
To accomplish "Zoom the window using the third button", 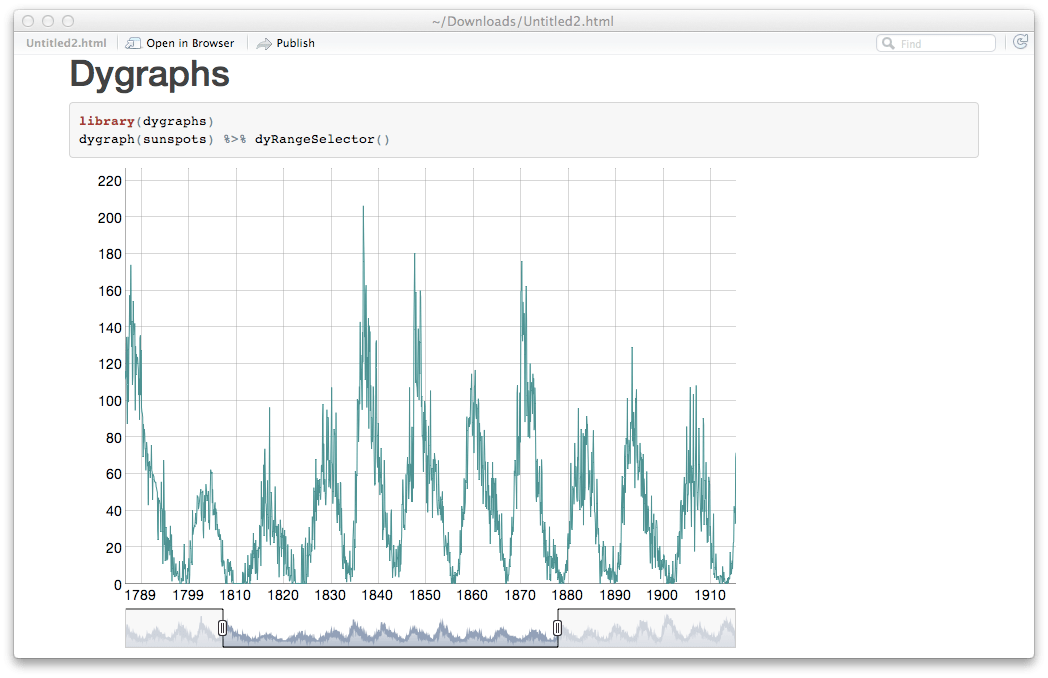I will [68, 21].
